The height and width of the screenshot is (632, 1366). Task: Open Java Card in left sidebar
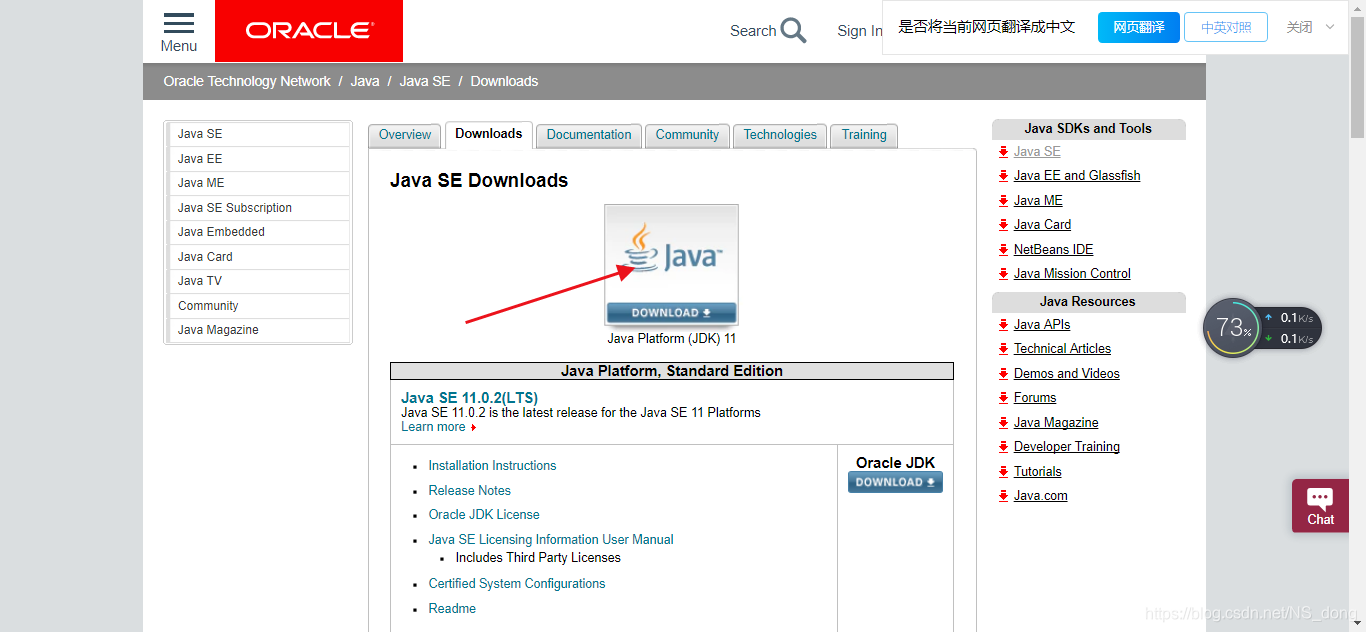pos(259,257)
